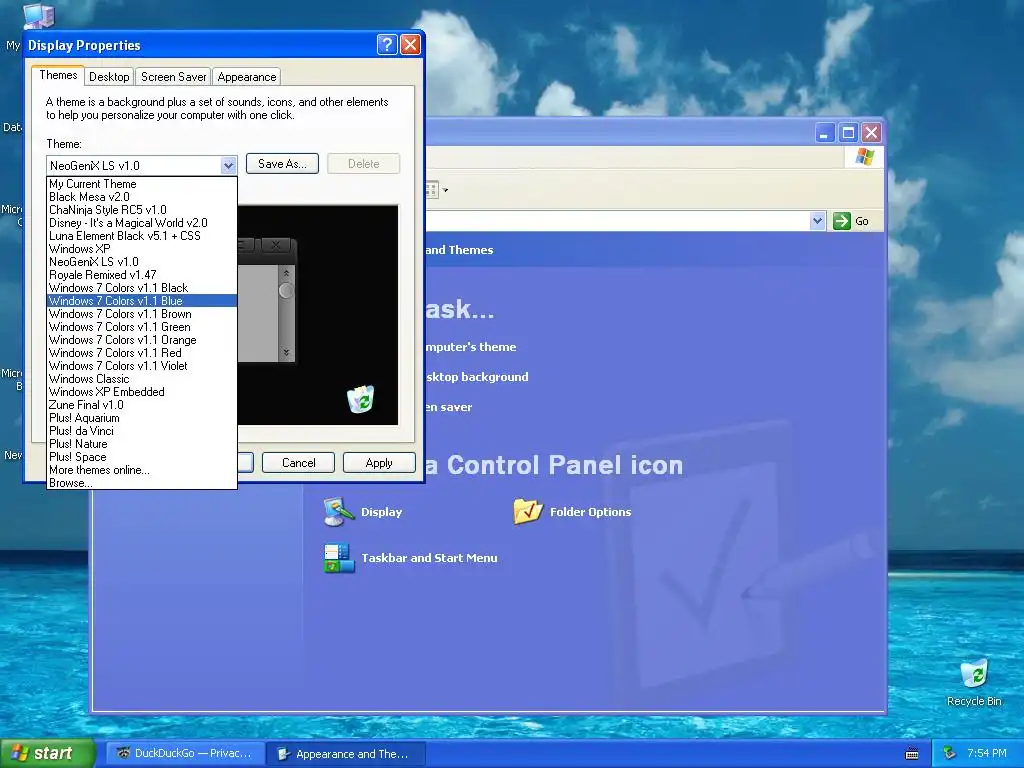Expand the address bar dropdown arrow
The width and height of the screenshot is (1024, 768).
818,221
